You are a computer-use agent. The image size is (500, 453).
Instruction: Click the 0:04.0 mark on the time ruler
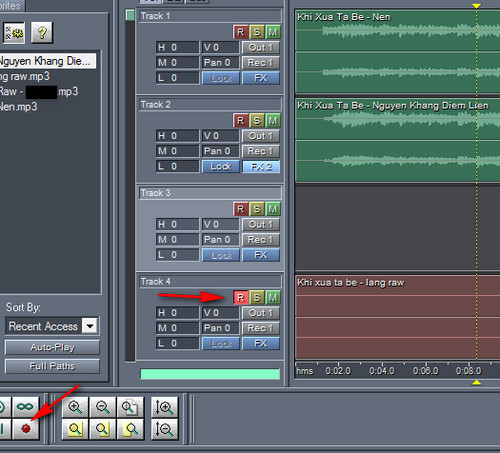coord(382,371)
